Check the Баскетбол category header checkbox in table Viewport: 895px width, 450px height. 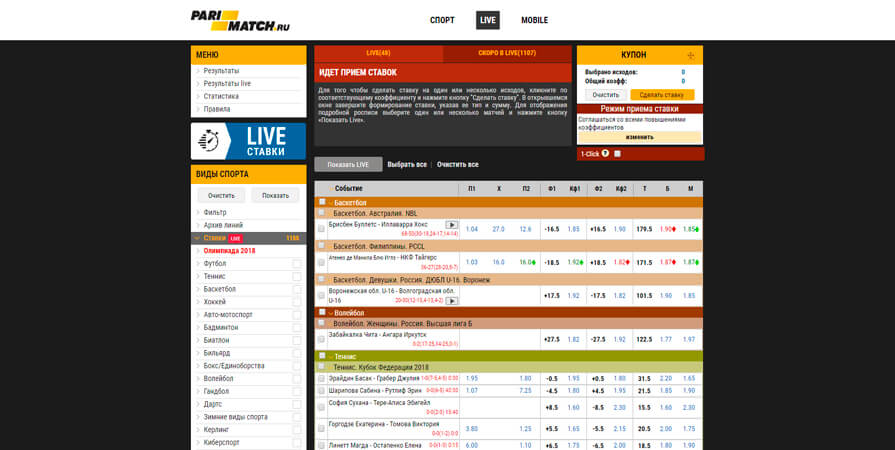coord(322,202)
